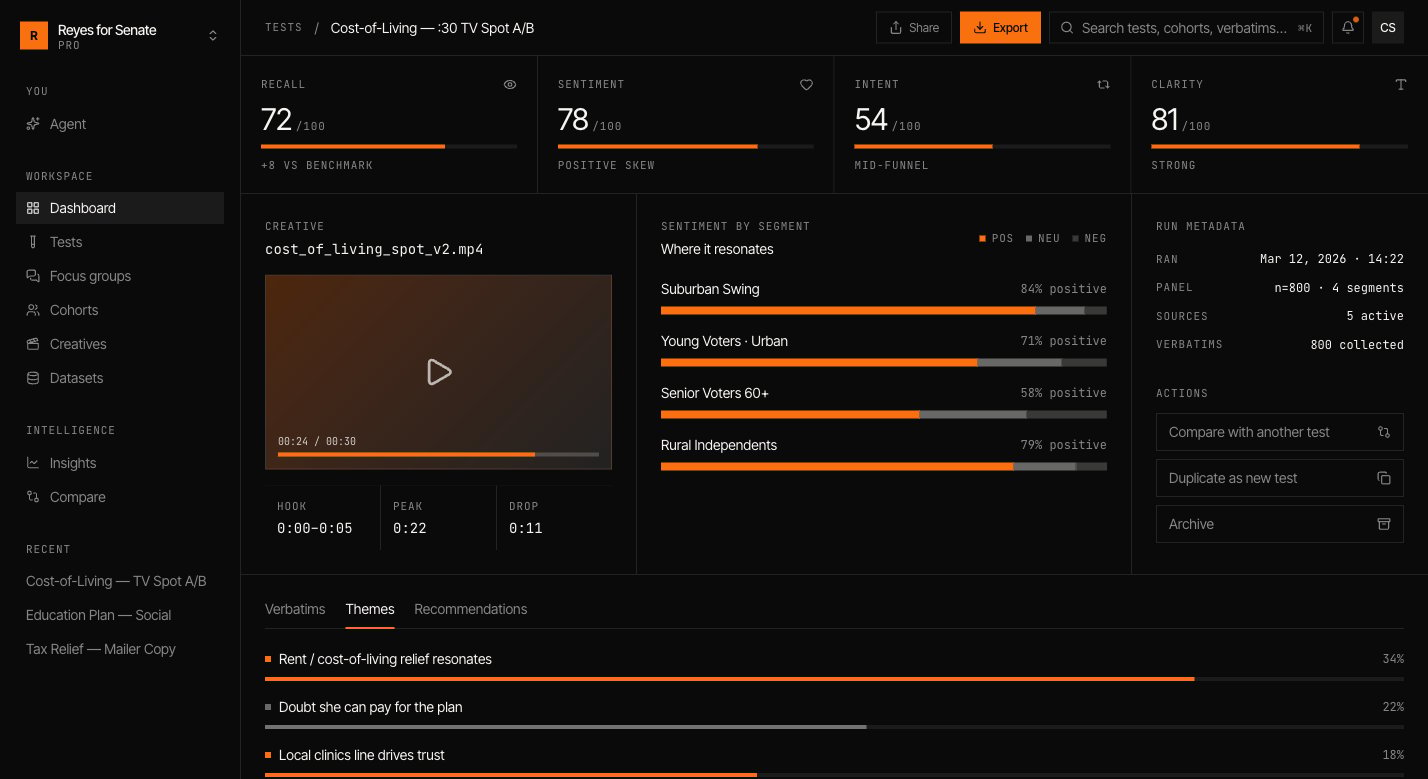Image resolution: width=1428 pixels, height=779 pixels.
Task: Click the CS user avatar
Action: click(1388, 28)
